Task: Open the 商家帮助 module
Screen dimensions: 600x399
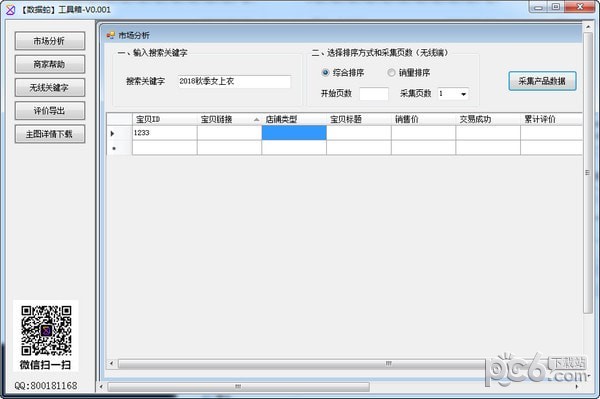Action: click(x=50, y=64)
